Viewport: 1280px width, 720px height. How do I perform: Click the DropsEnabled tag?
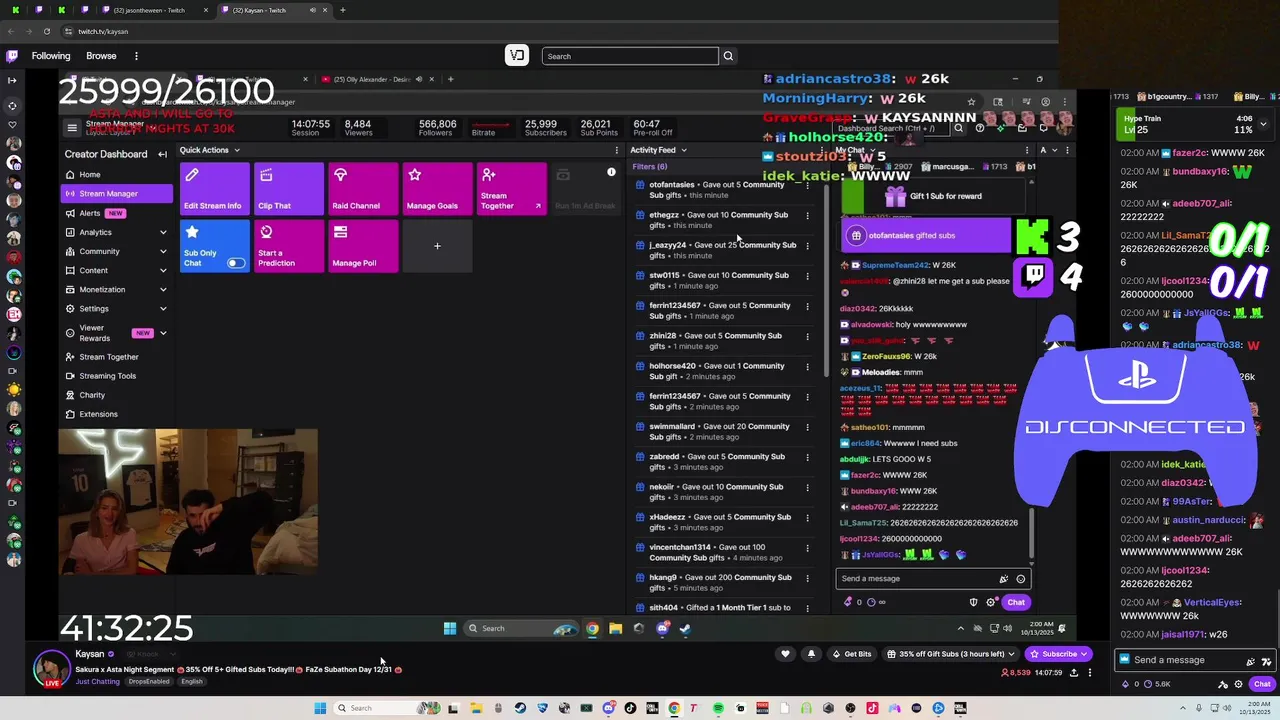click(150, 682)
